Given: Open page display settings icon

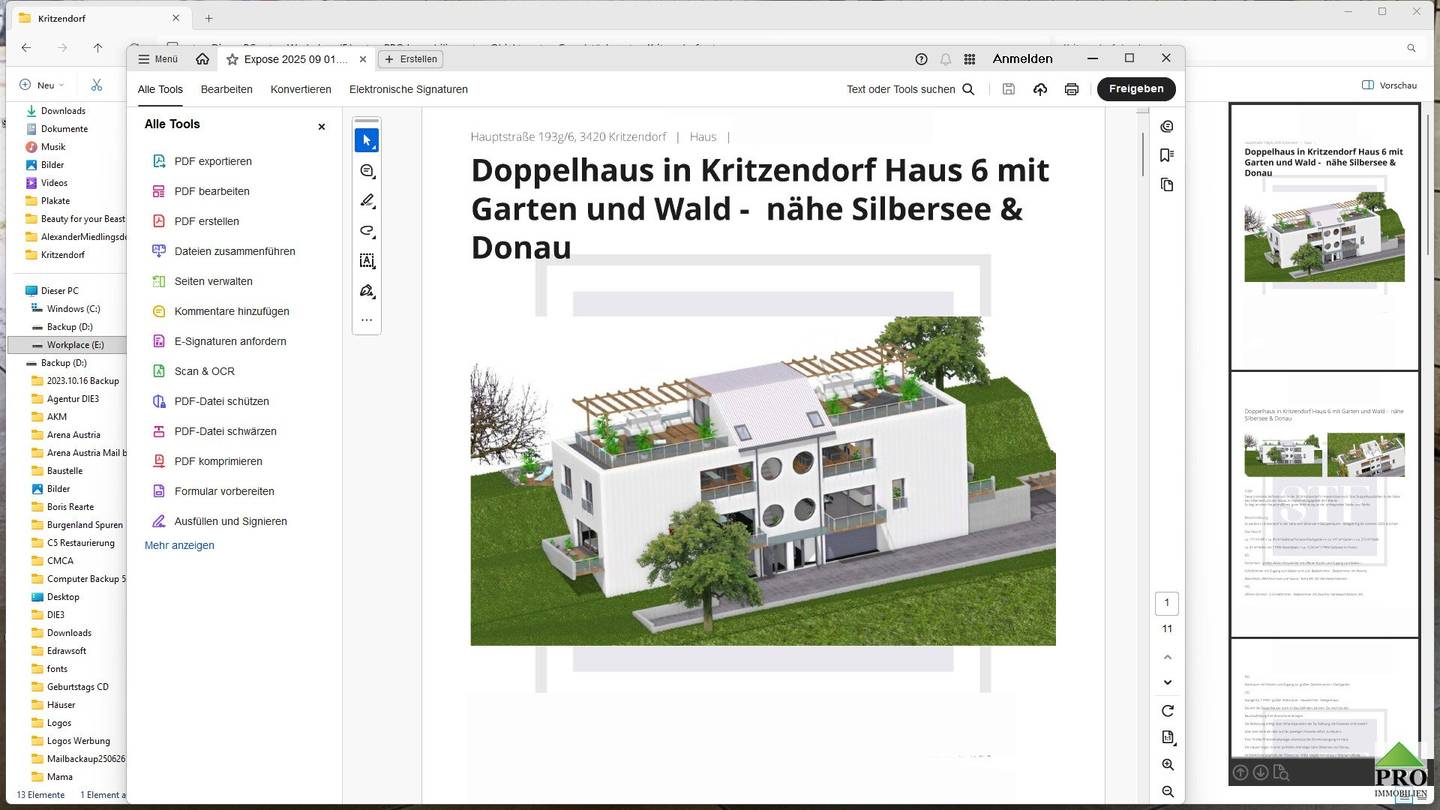Looking at the screenshot, I should point(1167,738).
